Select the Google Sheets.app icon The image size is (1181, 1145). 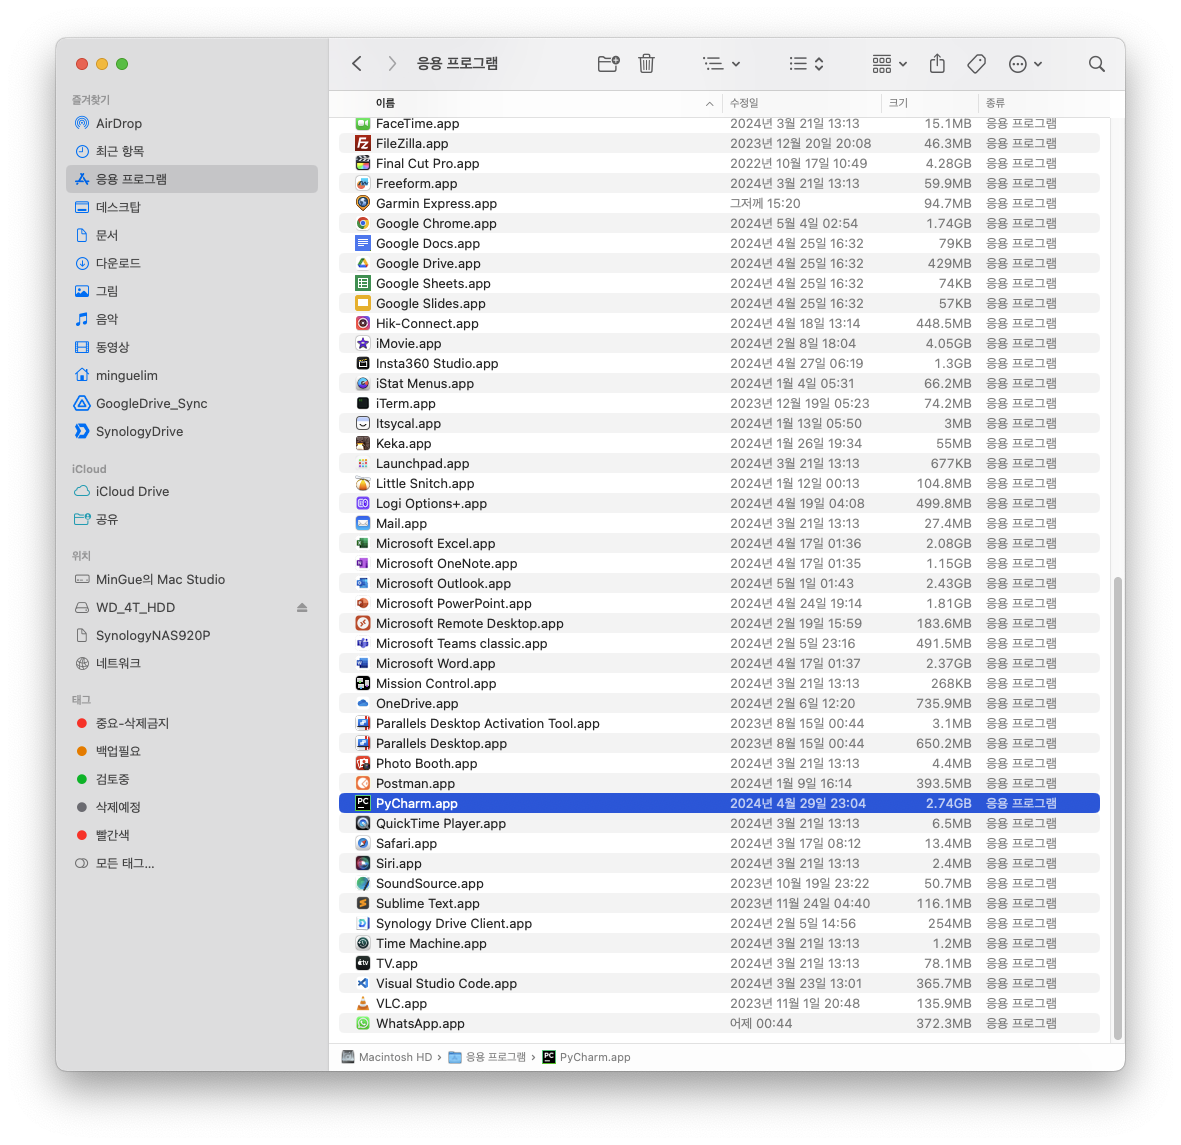click(x=363, y=283)
